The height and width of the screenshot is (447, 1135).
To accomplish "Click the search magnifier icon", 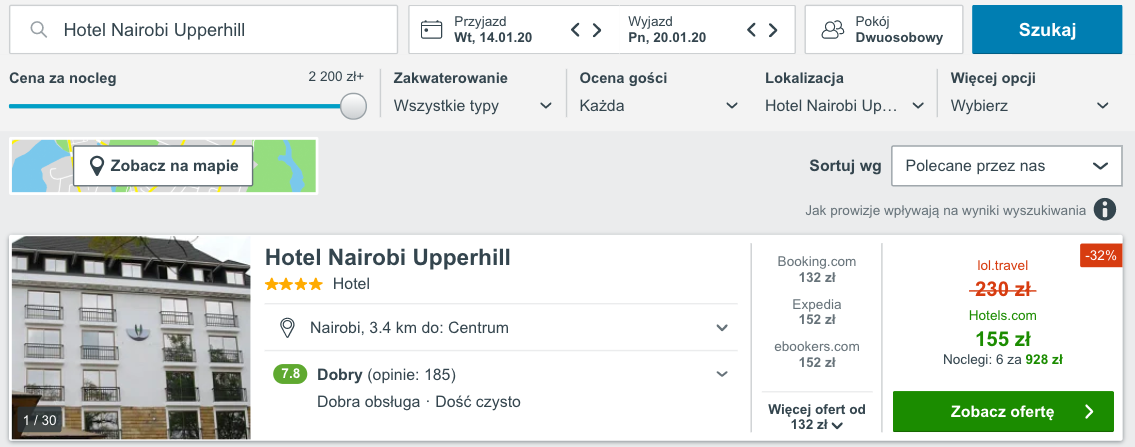I will pyautogui.click(x=39, y=30).
